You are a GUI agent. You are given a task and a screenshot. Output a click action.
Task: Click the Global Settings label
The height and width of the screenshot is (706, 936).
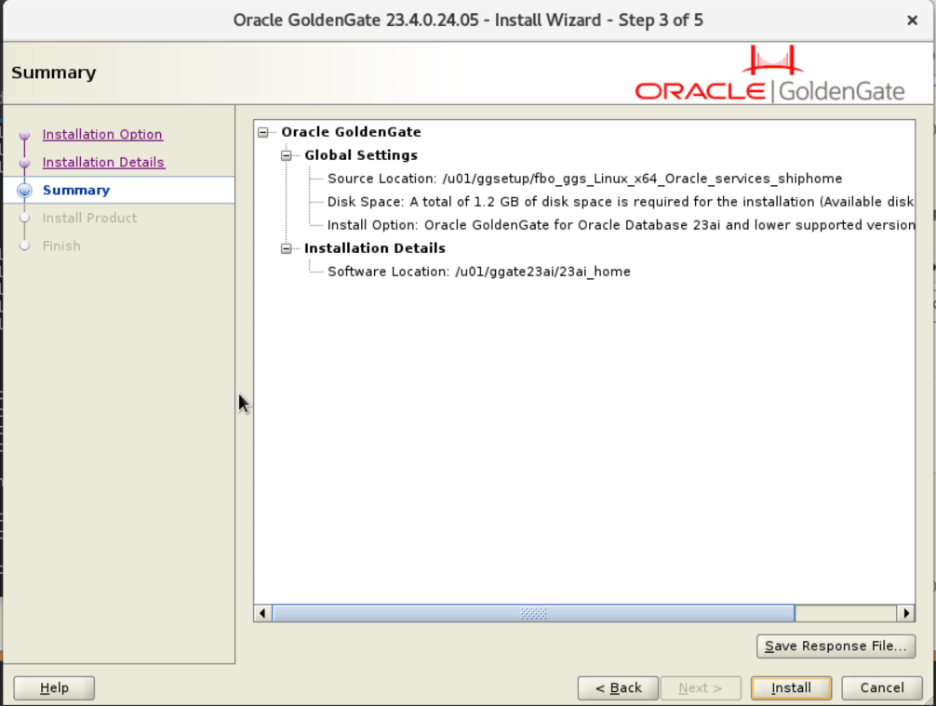click(361, 155)
